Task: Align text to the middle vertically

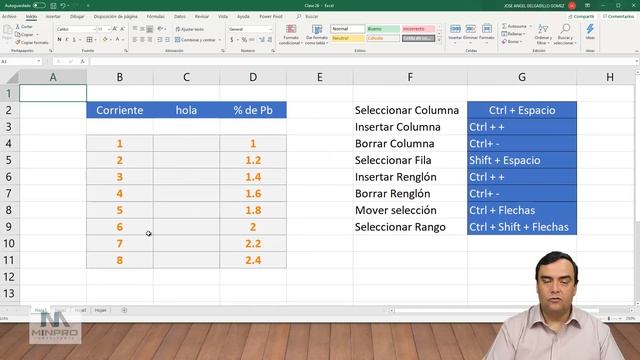Action: [x=142, y=29]
